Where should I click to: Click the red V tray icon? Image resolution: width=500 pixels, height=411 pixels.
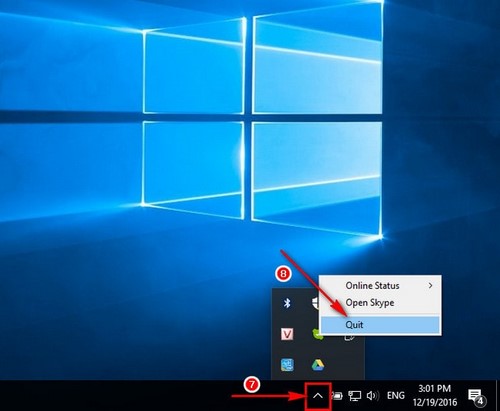[x=287, y=334]
